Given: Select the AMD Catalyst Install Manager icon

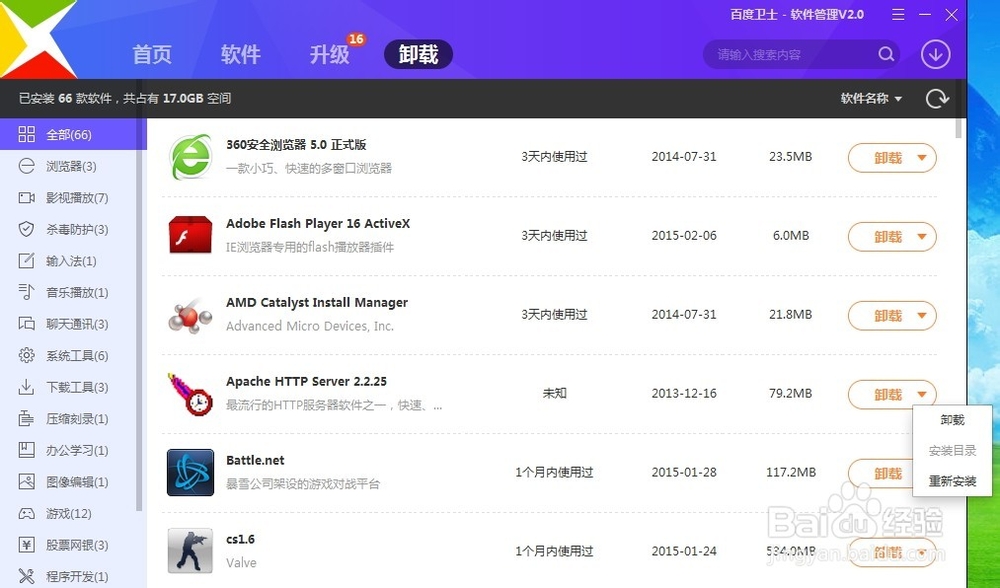Looking at the screenshot, I should pyautogui.click(x=190, y=315).
